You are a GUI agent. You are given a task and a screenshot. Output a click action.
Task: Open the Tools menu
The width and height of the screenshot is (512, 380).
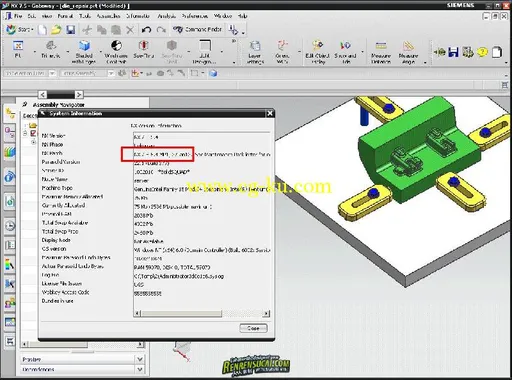[x=85, y=16]
